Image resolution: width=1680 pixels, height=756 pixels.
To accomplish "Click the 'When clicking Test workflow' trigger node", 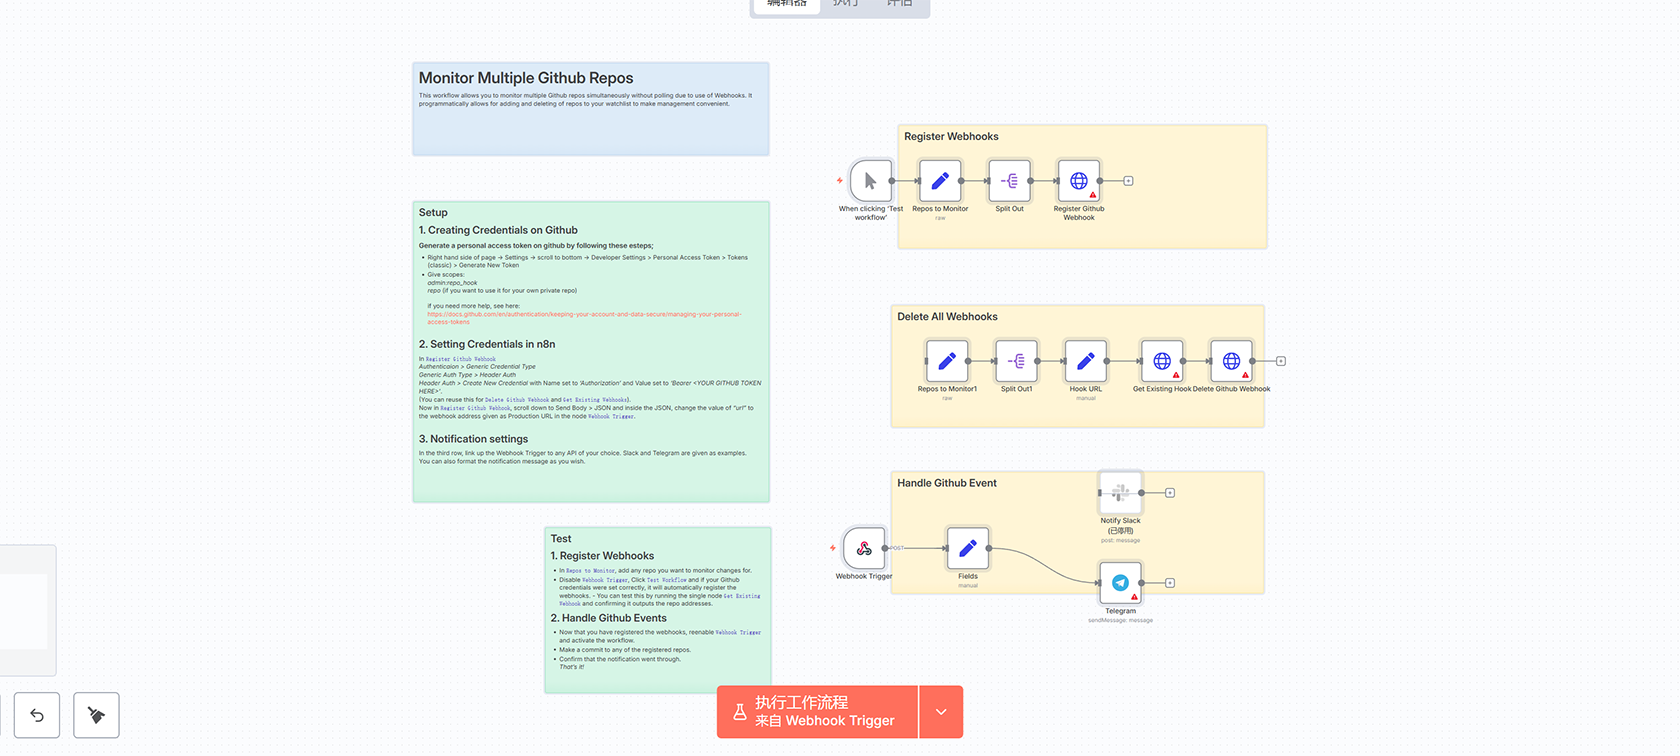I will (870, 181).
